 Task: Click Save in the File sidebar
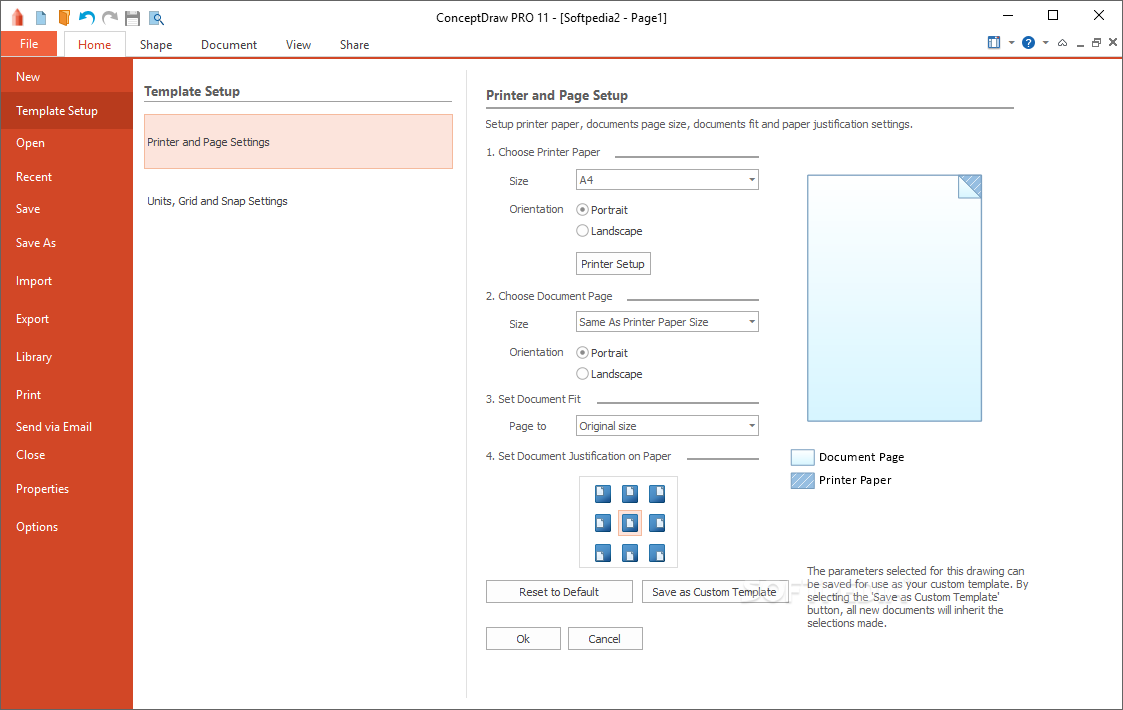tap(67, 209)
